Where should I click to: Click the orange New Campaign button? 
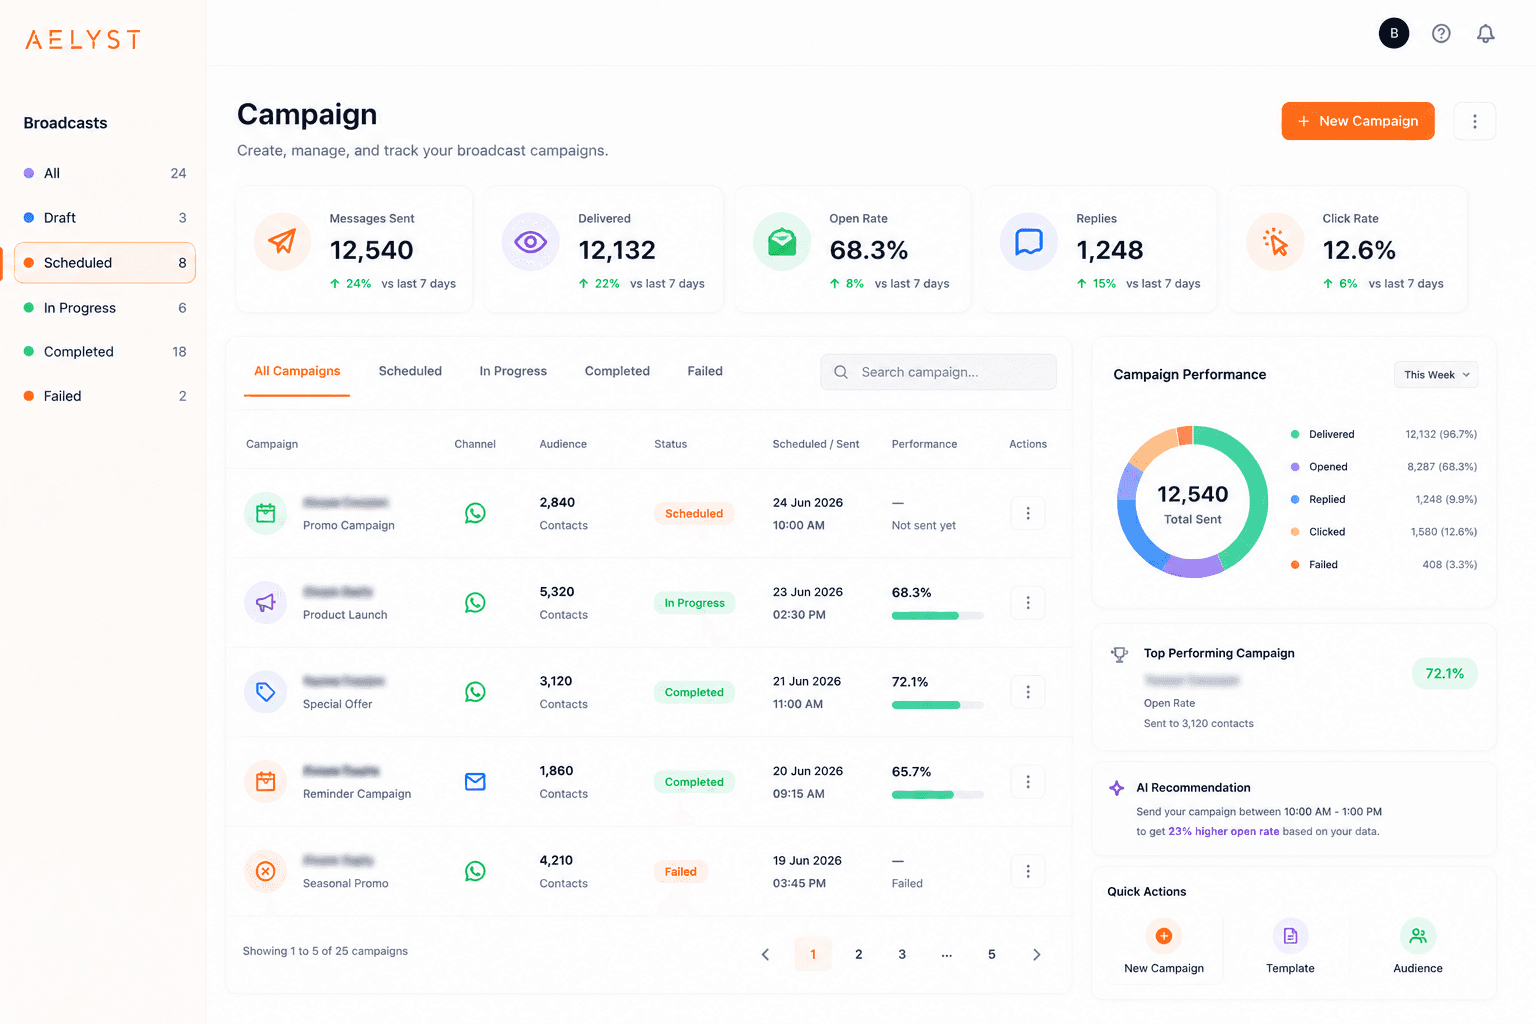1358,121
